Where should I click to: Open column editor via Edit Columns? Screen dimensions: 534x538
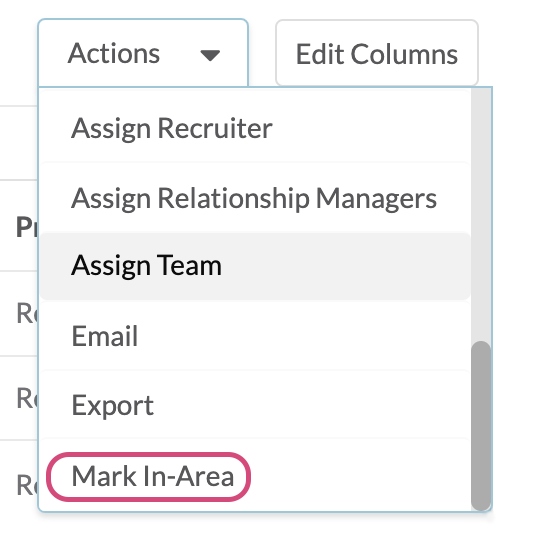pyautogui.click(x=376, y=54)
